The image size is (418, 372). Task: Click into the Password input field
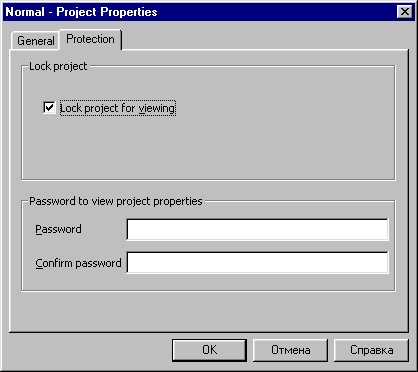click(x=257, y=229)
